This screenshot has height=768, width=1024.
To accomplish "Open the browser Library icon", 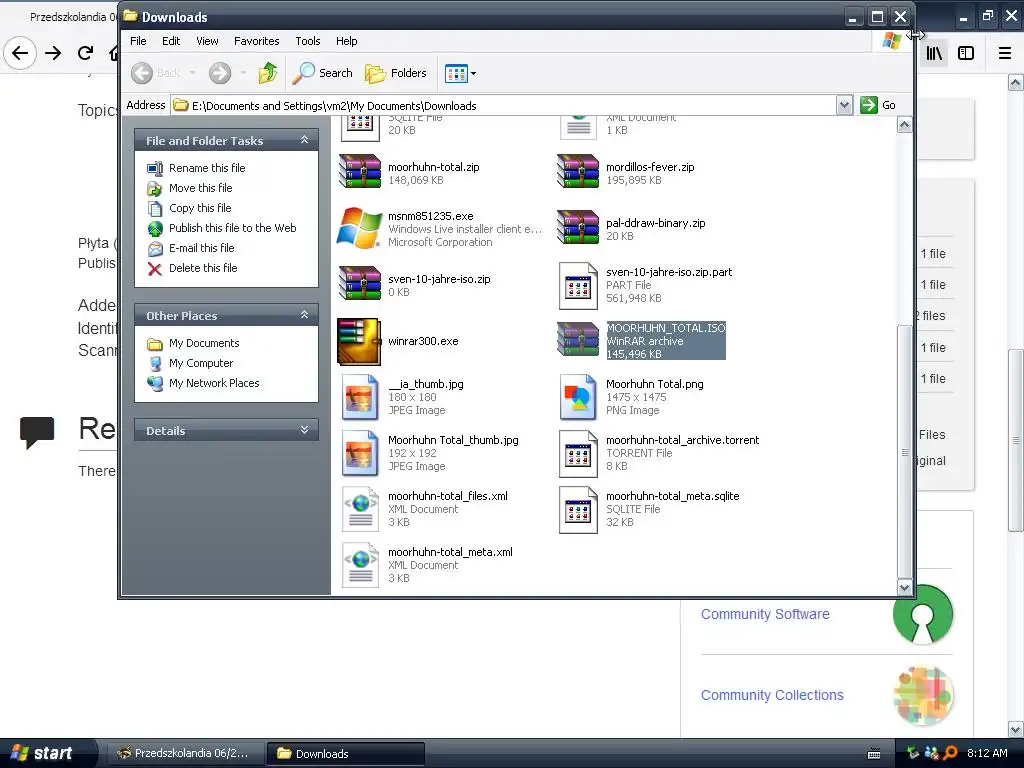I will (x=934, y=53).
